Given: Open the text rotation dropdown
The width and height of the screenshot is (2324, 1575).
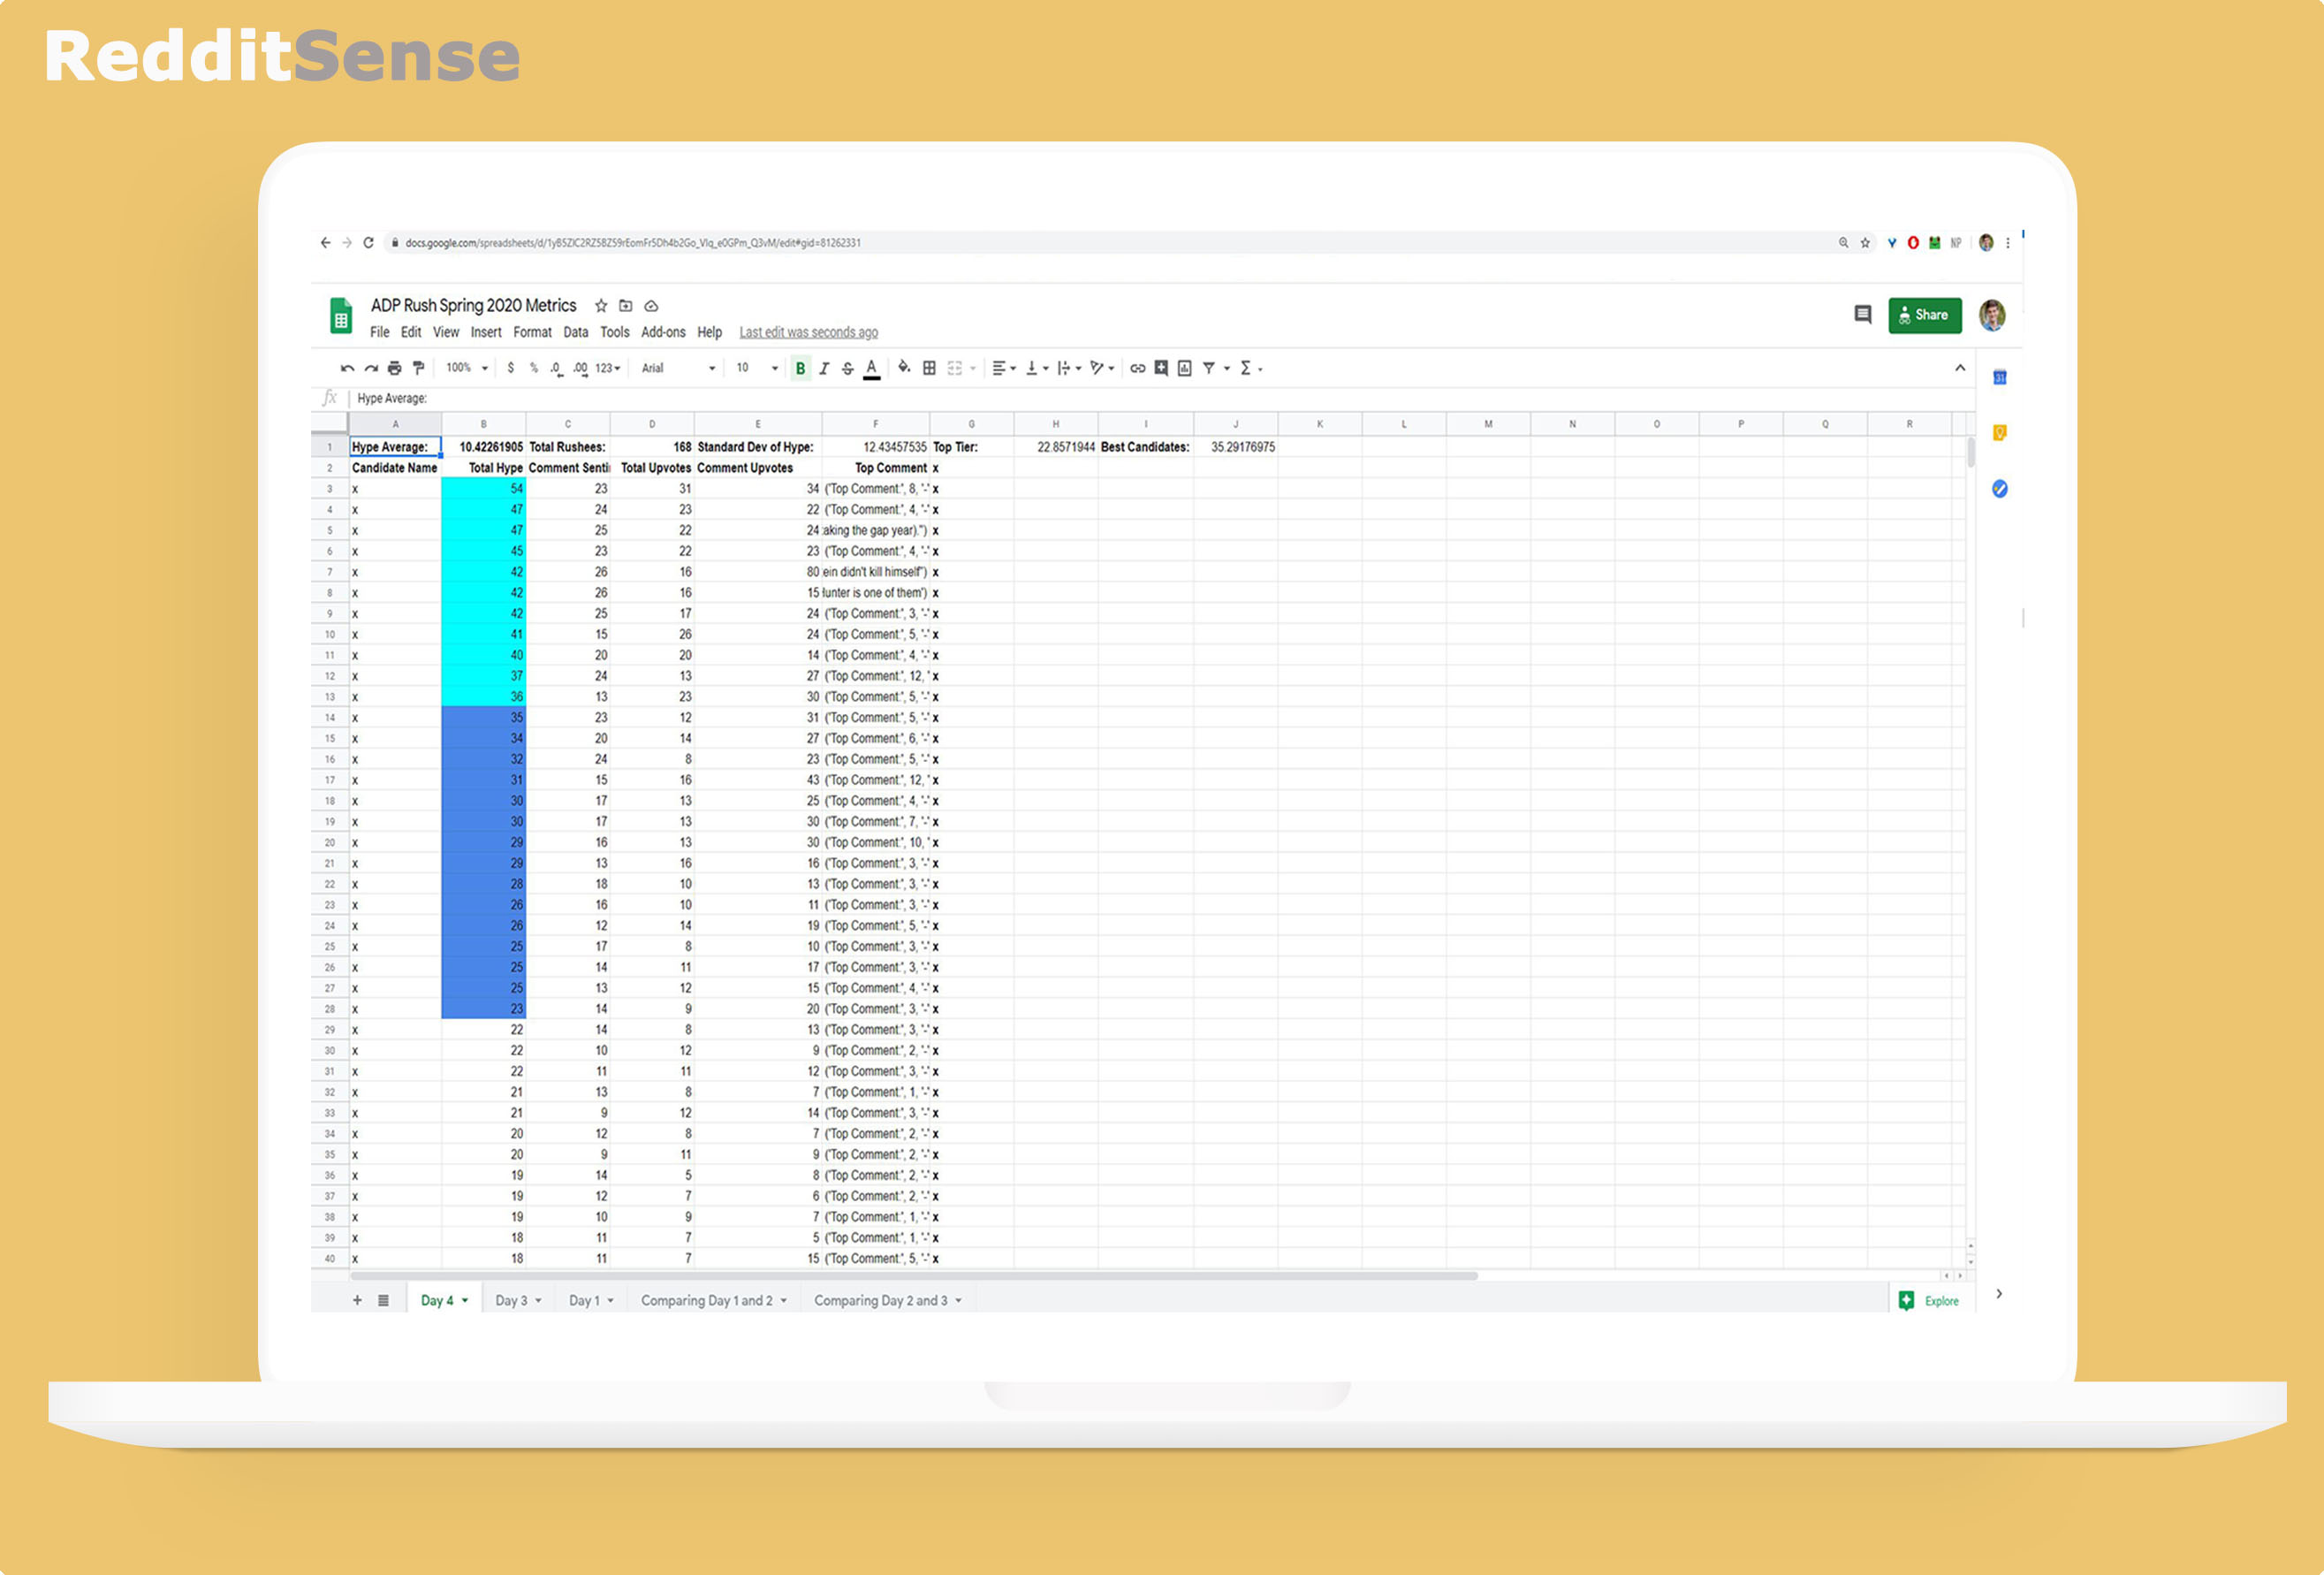Looking at the screenshot, I should (x=1102, y=368).
